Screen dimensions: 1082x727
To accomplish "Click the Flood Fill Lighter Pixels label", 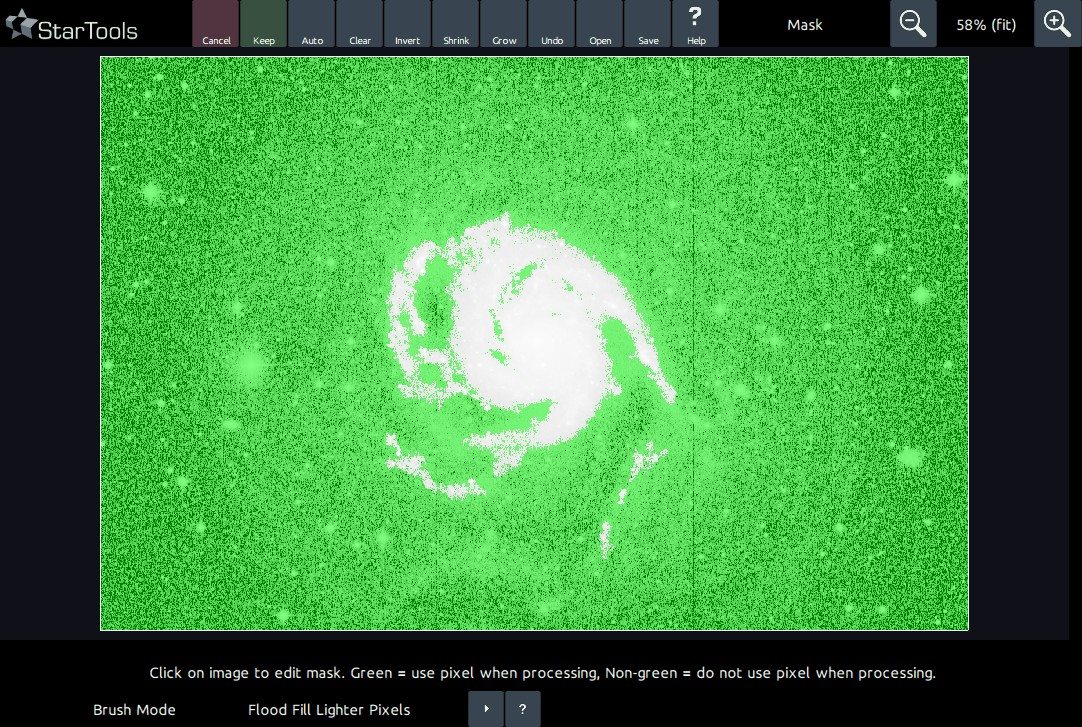I will click(329, 710).
